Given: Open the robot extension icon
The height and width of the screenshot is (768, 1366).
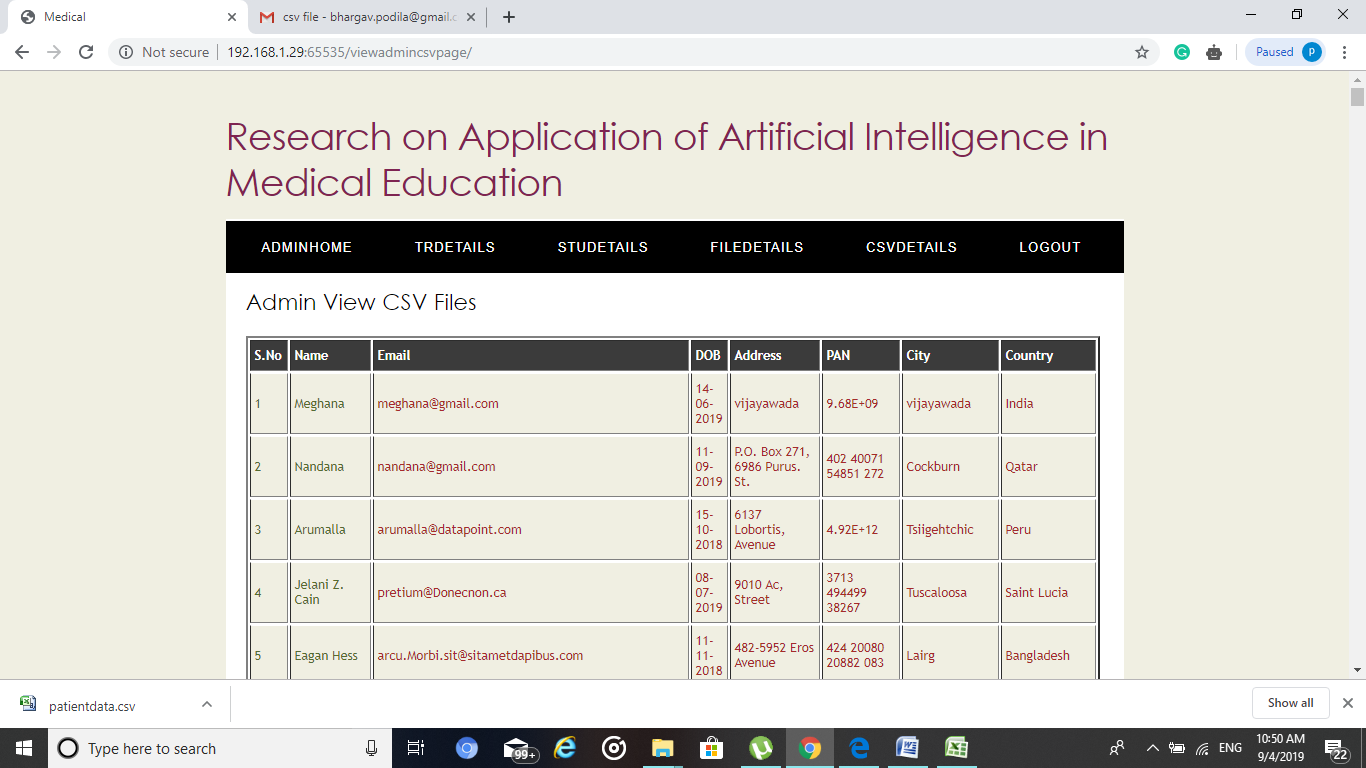Looking at the screenshot, I should point(1214,52).
